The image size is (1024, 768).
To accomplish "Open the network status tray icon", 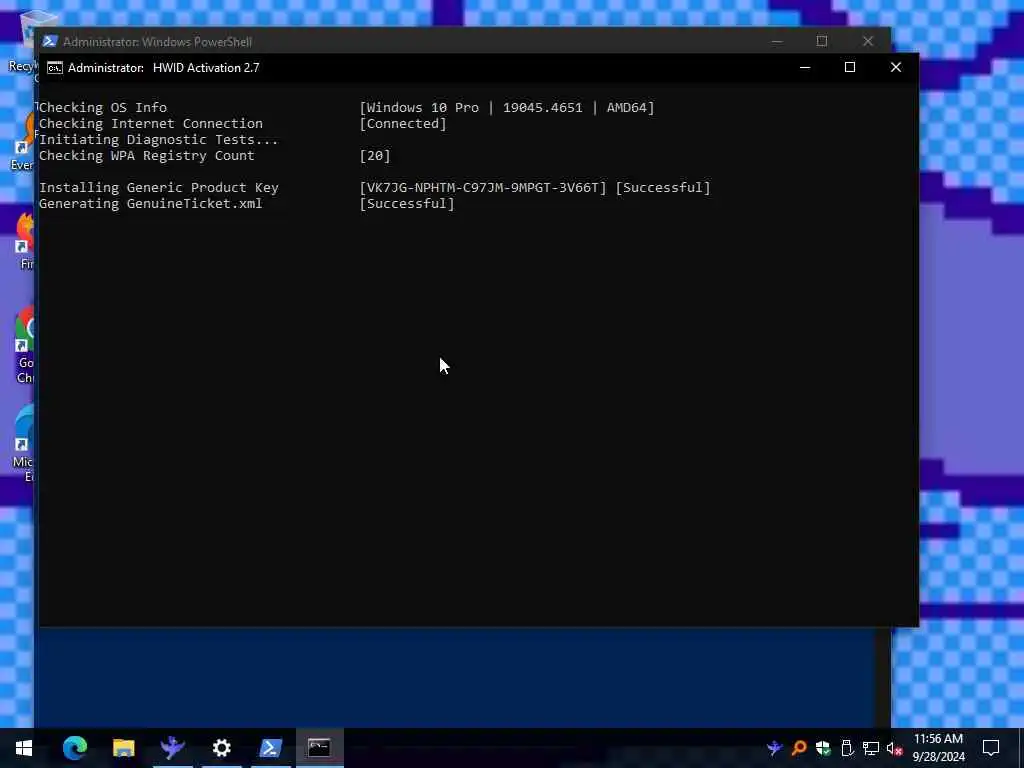I will [871, 748].
